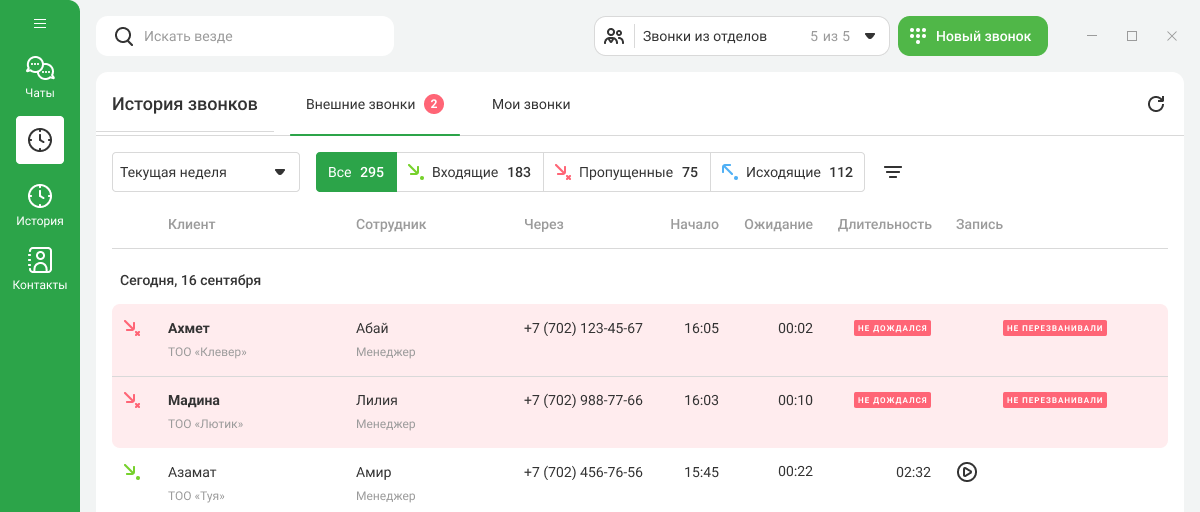Open the missed call row from Ахмет
Screen dimensions: 1200x512
tap(640, 340)
